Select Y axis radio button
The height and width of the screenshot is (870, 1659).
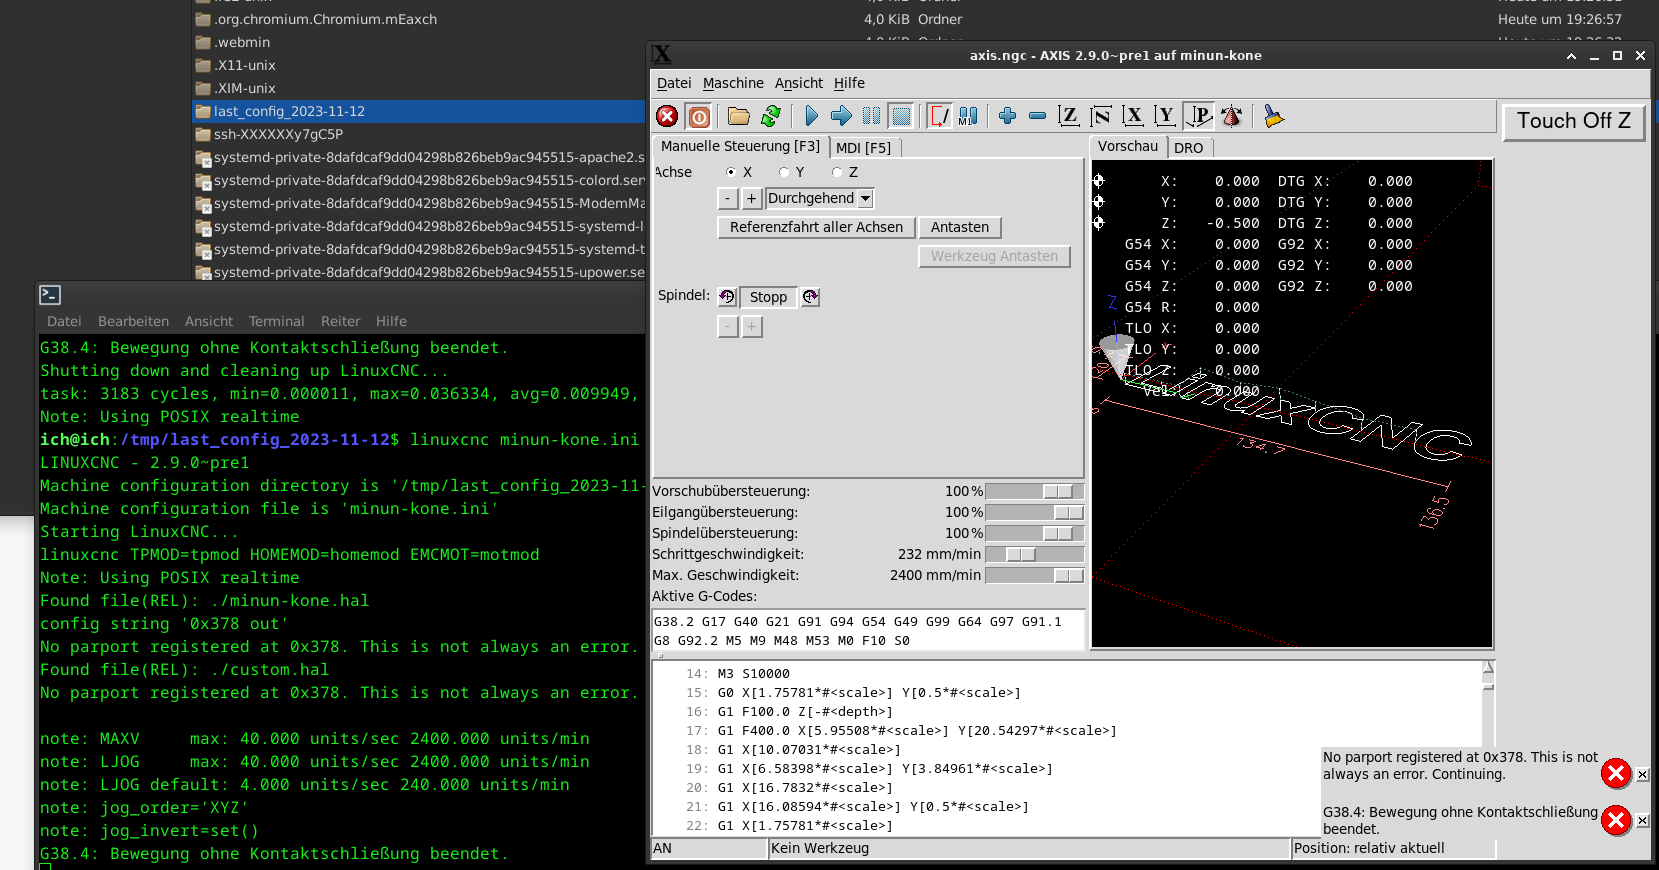pos(784,172)
